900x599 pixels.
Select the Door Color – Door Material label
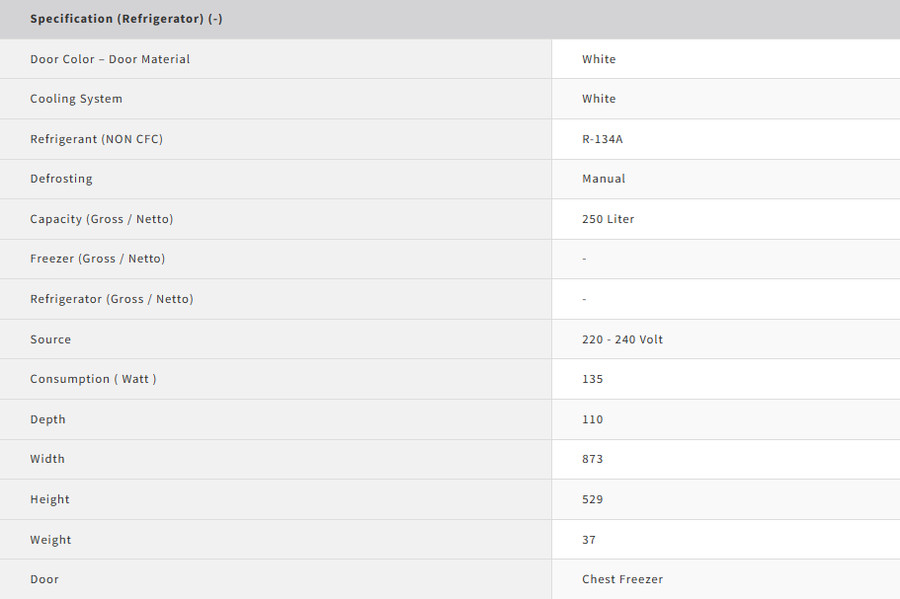[x=110, y=59]
